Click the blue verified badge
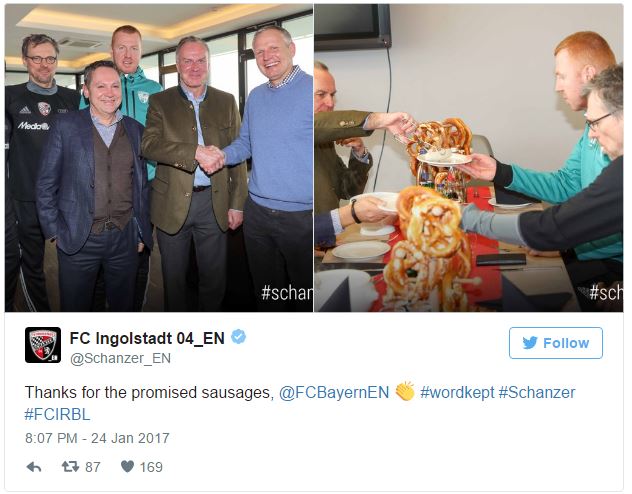 click(239, 336)
